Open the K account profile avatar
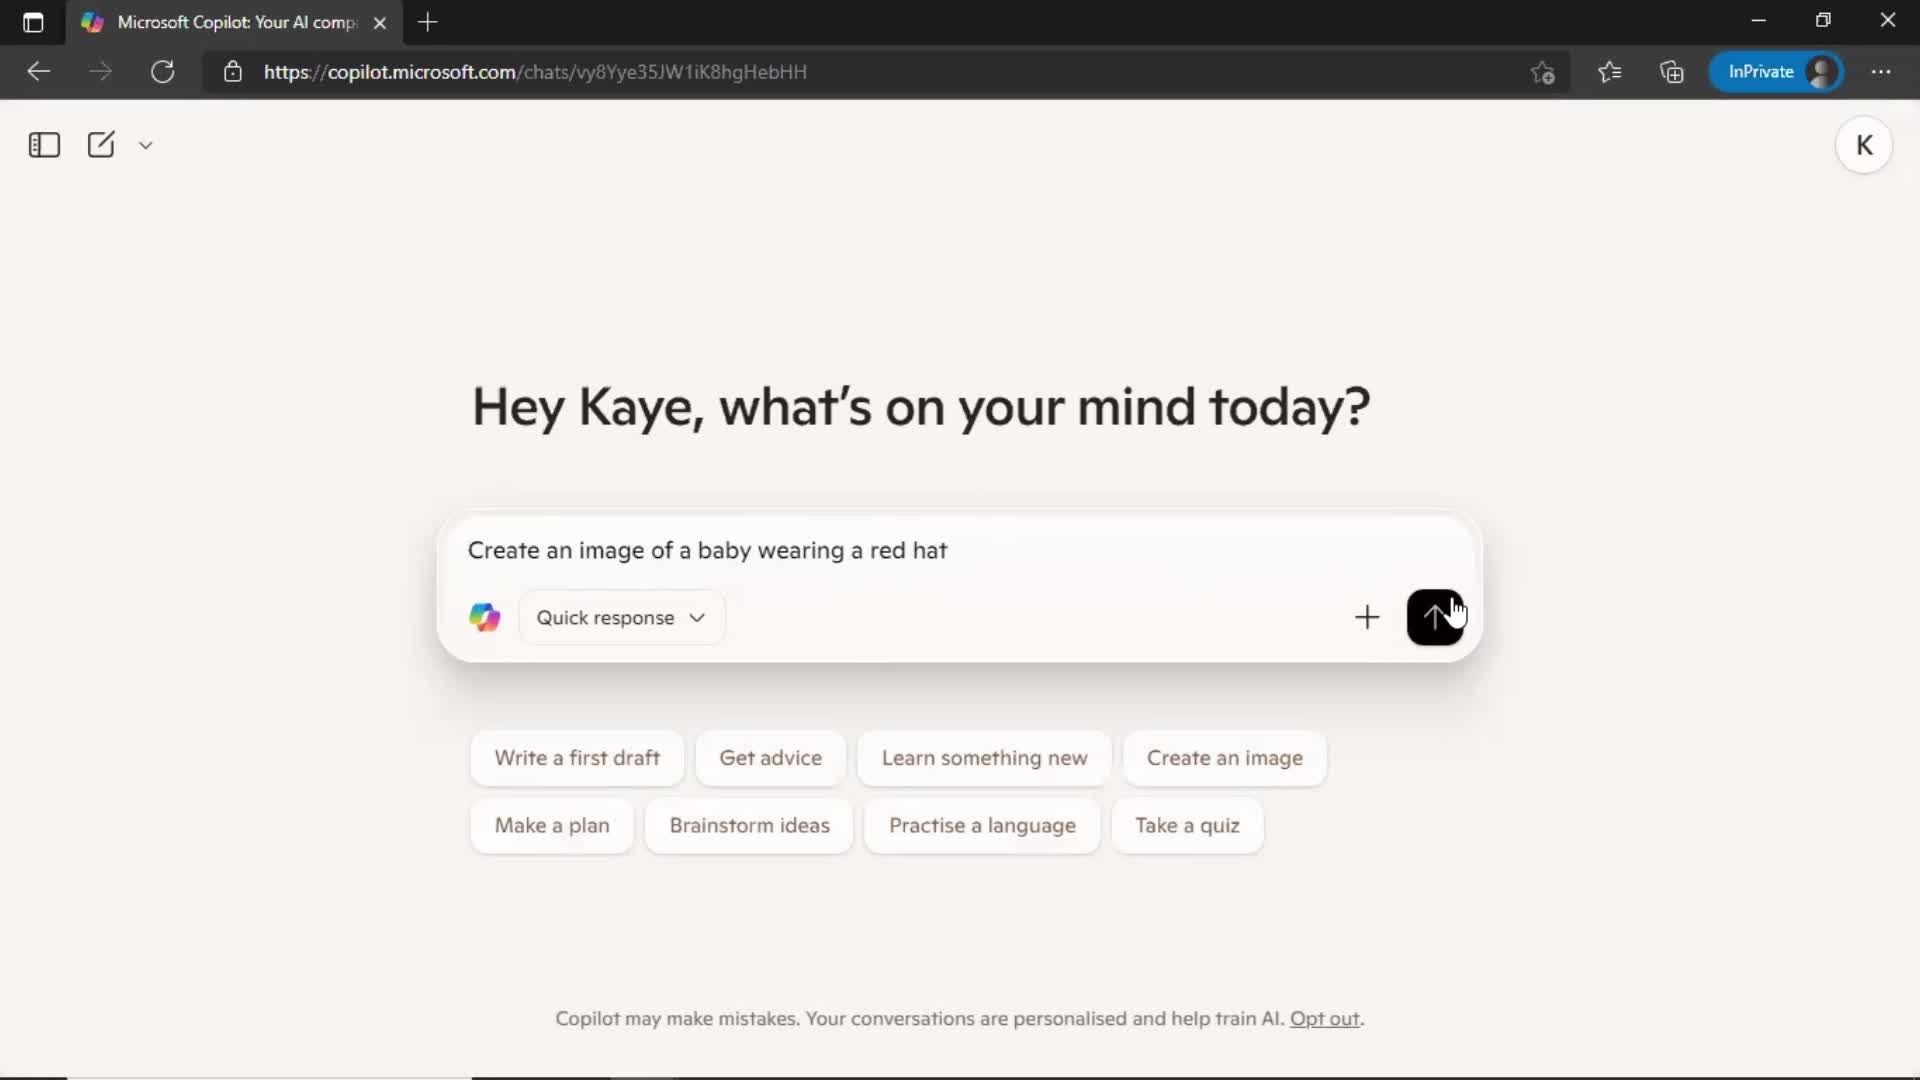Image resolution: width=1920 pixels, height=1080 pixels. pos(1864,146)
